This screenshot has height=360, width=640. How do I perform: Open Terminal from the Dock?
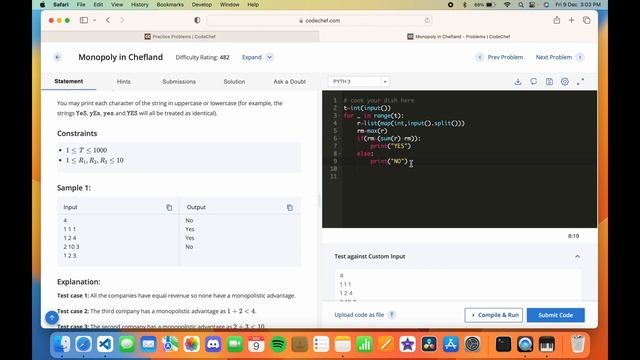tap(503, 344)
